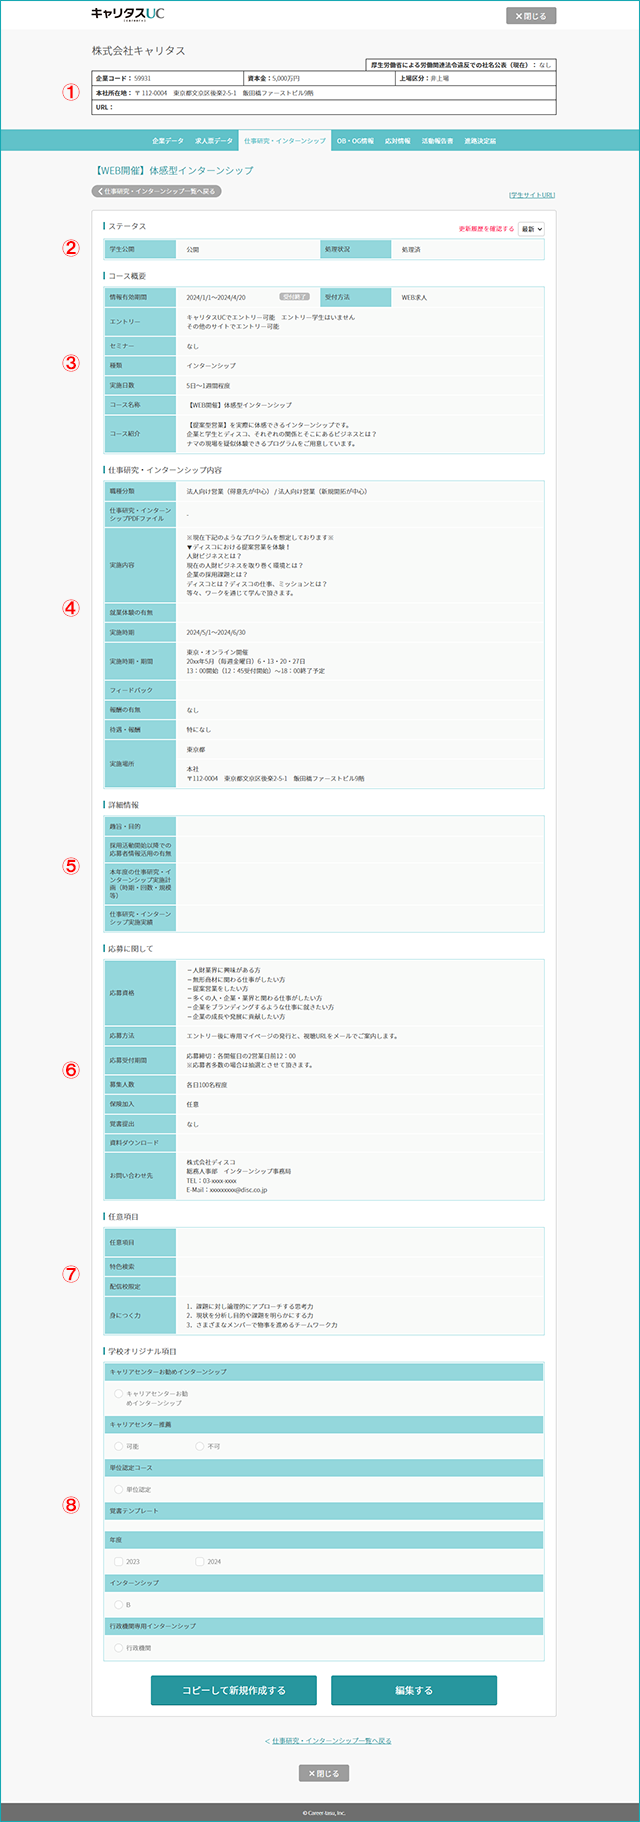Check the 2023 year checkbox
The height and width of the screenshot is (1822, 640).
(119, 1561)
